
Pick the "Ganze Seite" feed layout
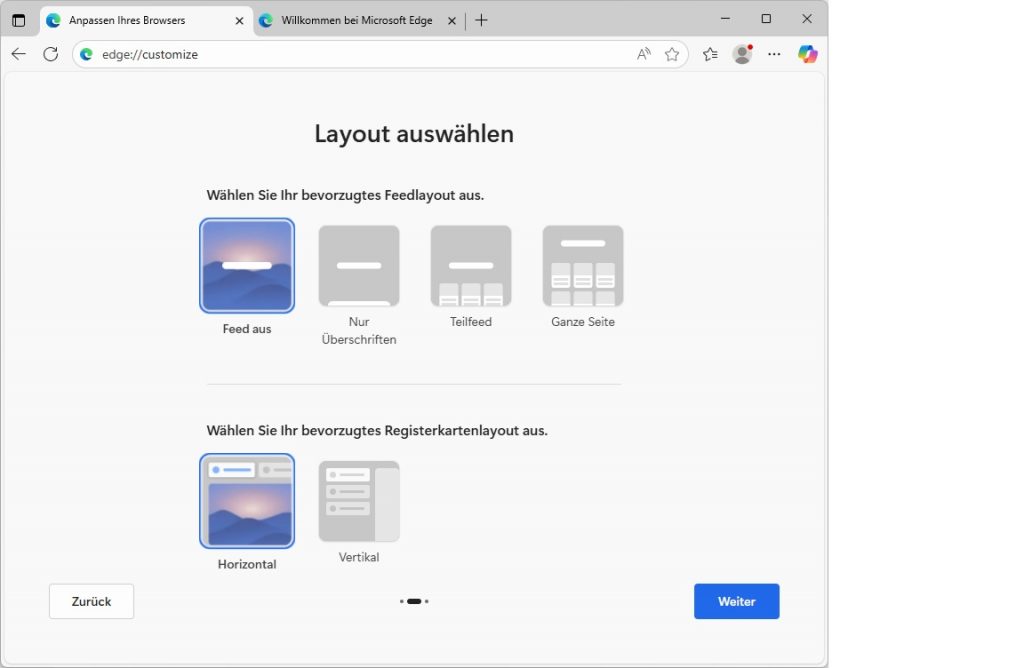583,266
